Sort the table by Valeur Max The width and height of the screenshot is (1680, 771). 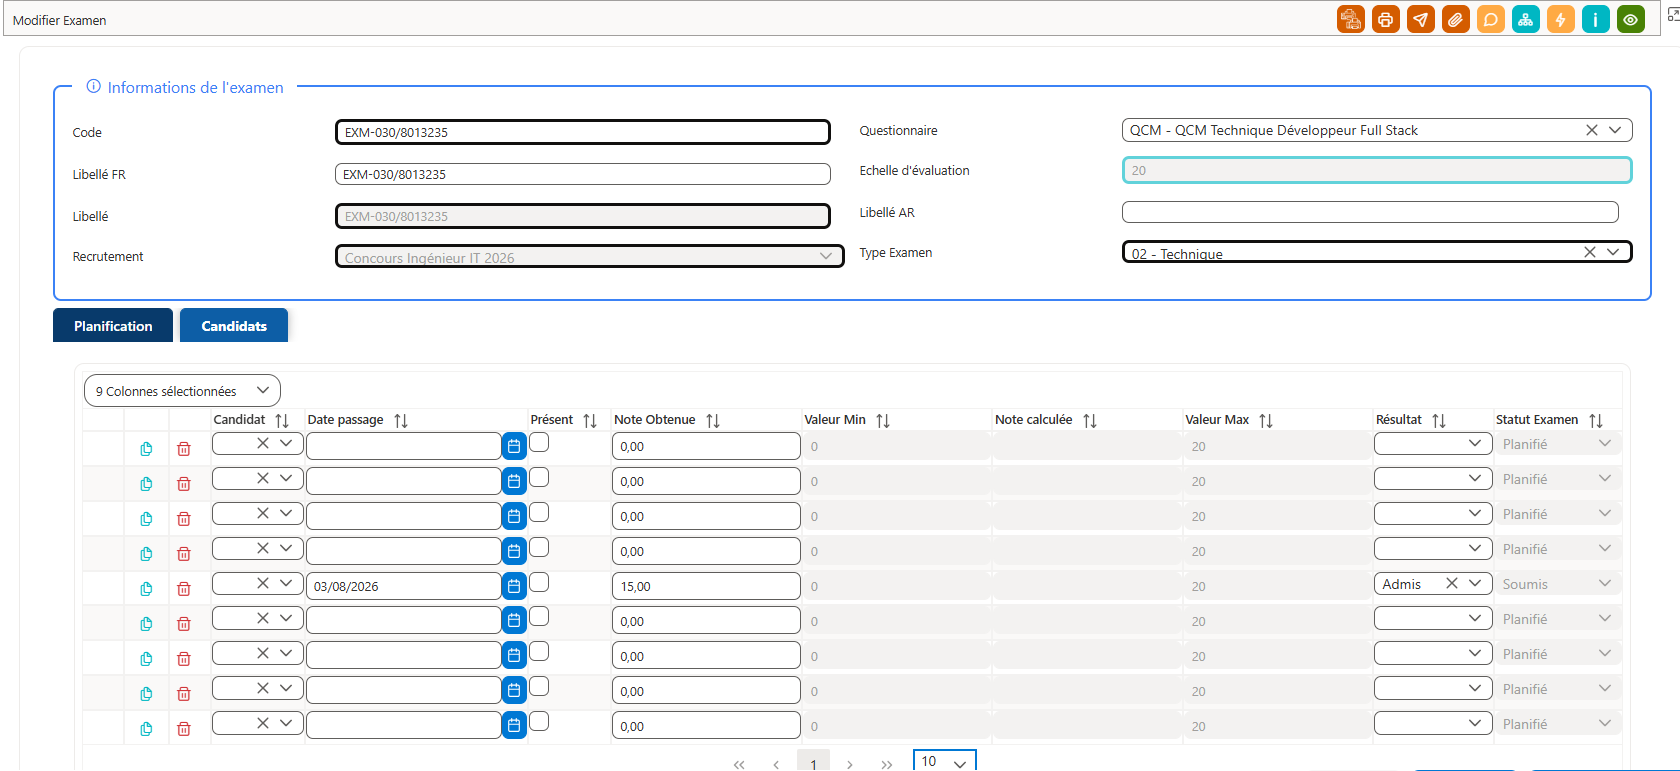click(x=1266, y=421)
